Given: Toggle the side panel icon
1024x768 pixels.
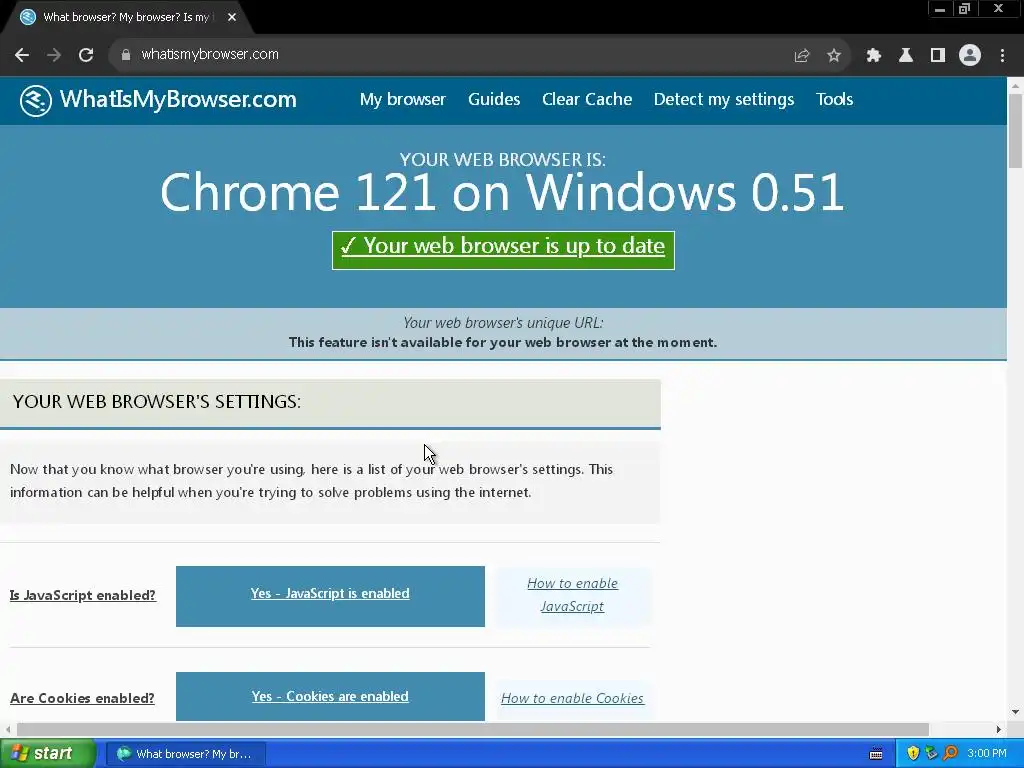Looking at the screenshot, I should pyautogui.click(x=938, y=56).
